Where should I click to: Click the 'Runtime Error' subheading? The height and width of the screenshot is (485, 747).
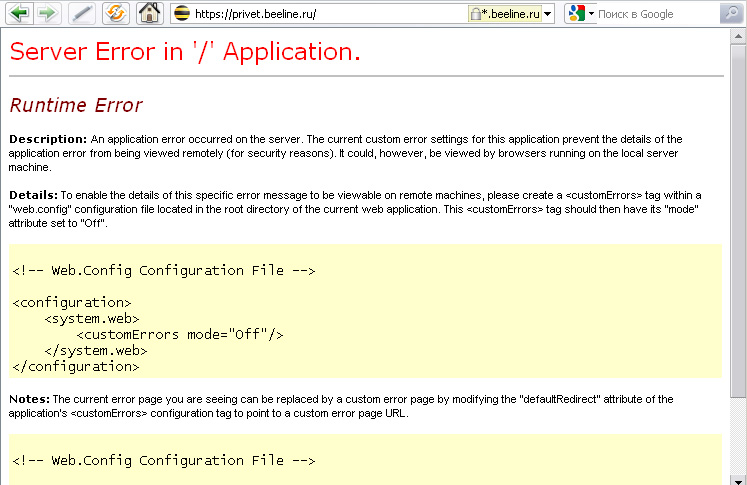pos(76,105)
